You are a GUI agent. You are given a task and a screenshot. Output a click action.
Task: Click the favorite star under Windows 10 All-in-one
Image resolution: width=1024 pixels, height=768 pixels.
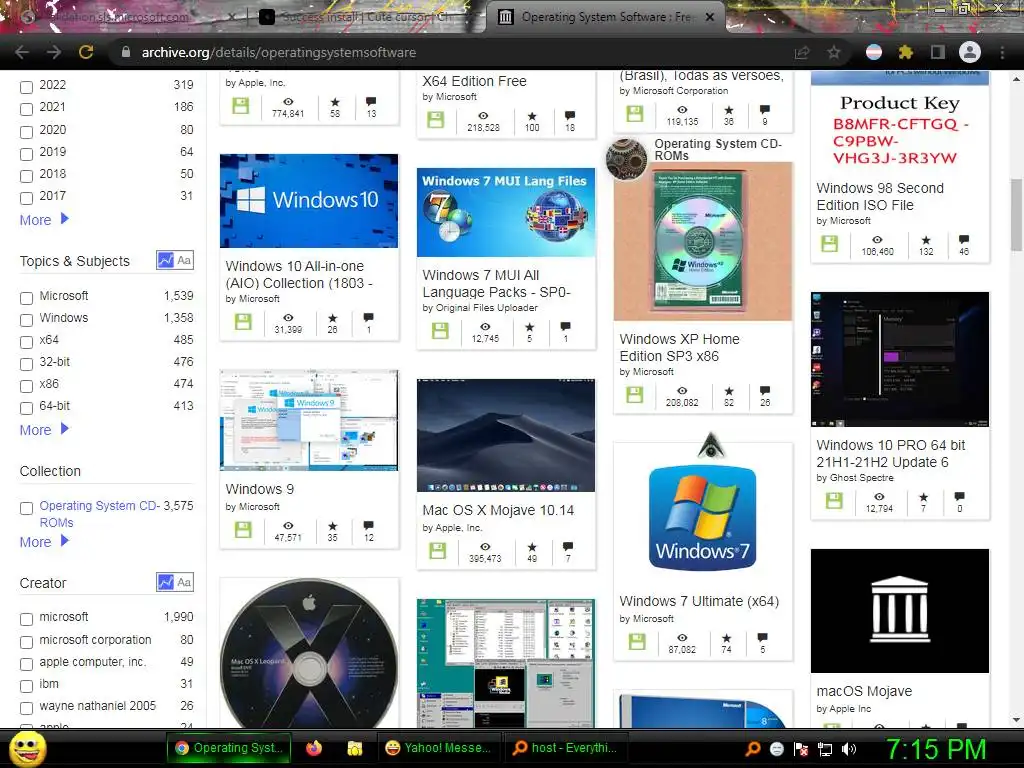point(332,317)
